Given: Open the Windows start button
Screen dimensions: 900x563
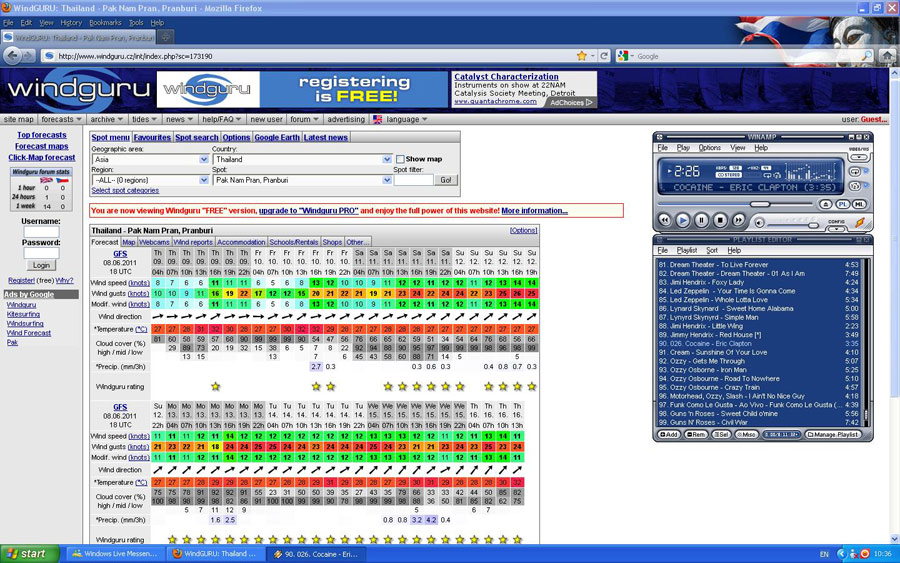Looking at the screenshot, I should pos(30,554).
